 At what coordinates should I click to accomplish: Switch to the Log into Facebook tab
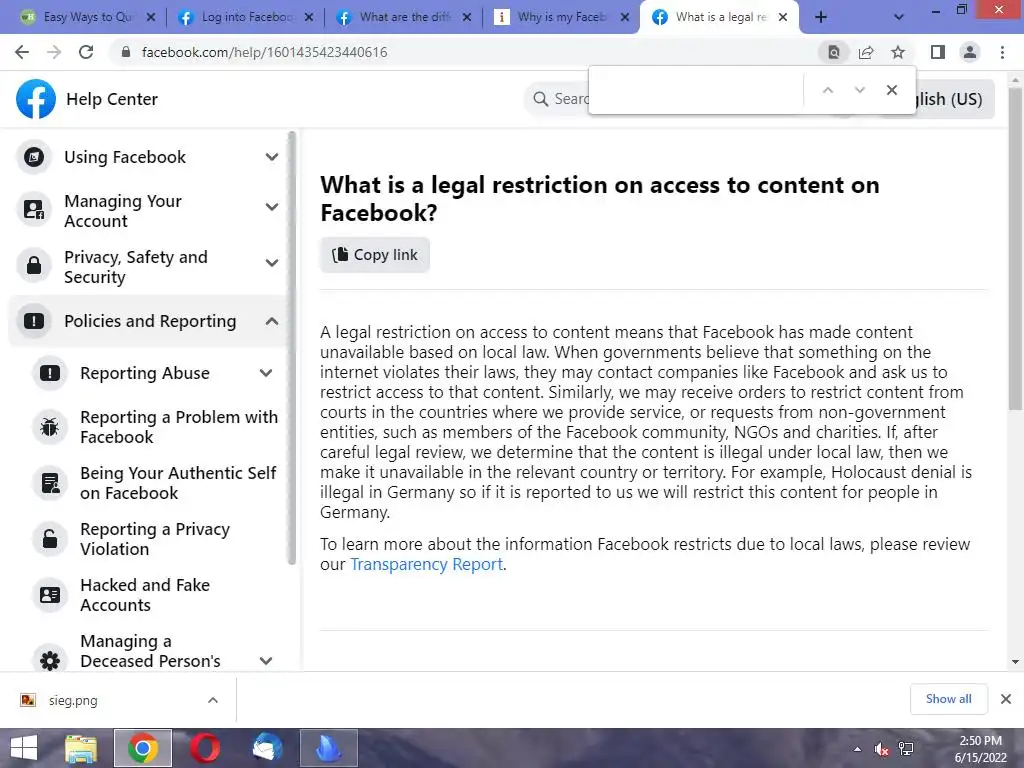[246, 17]
